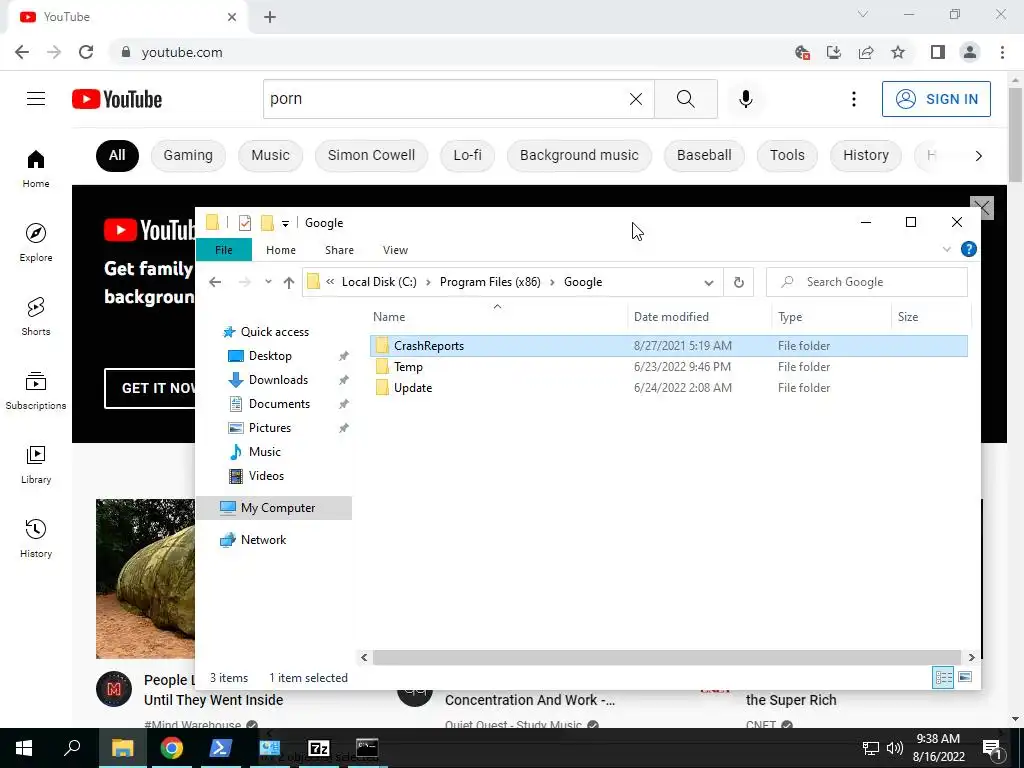Click the Search Google field in Explorer
1024x768 pixels.
point(867,282)
